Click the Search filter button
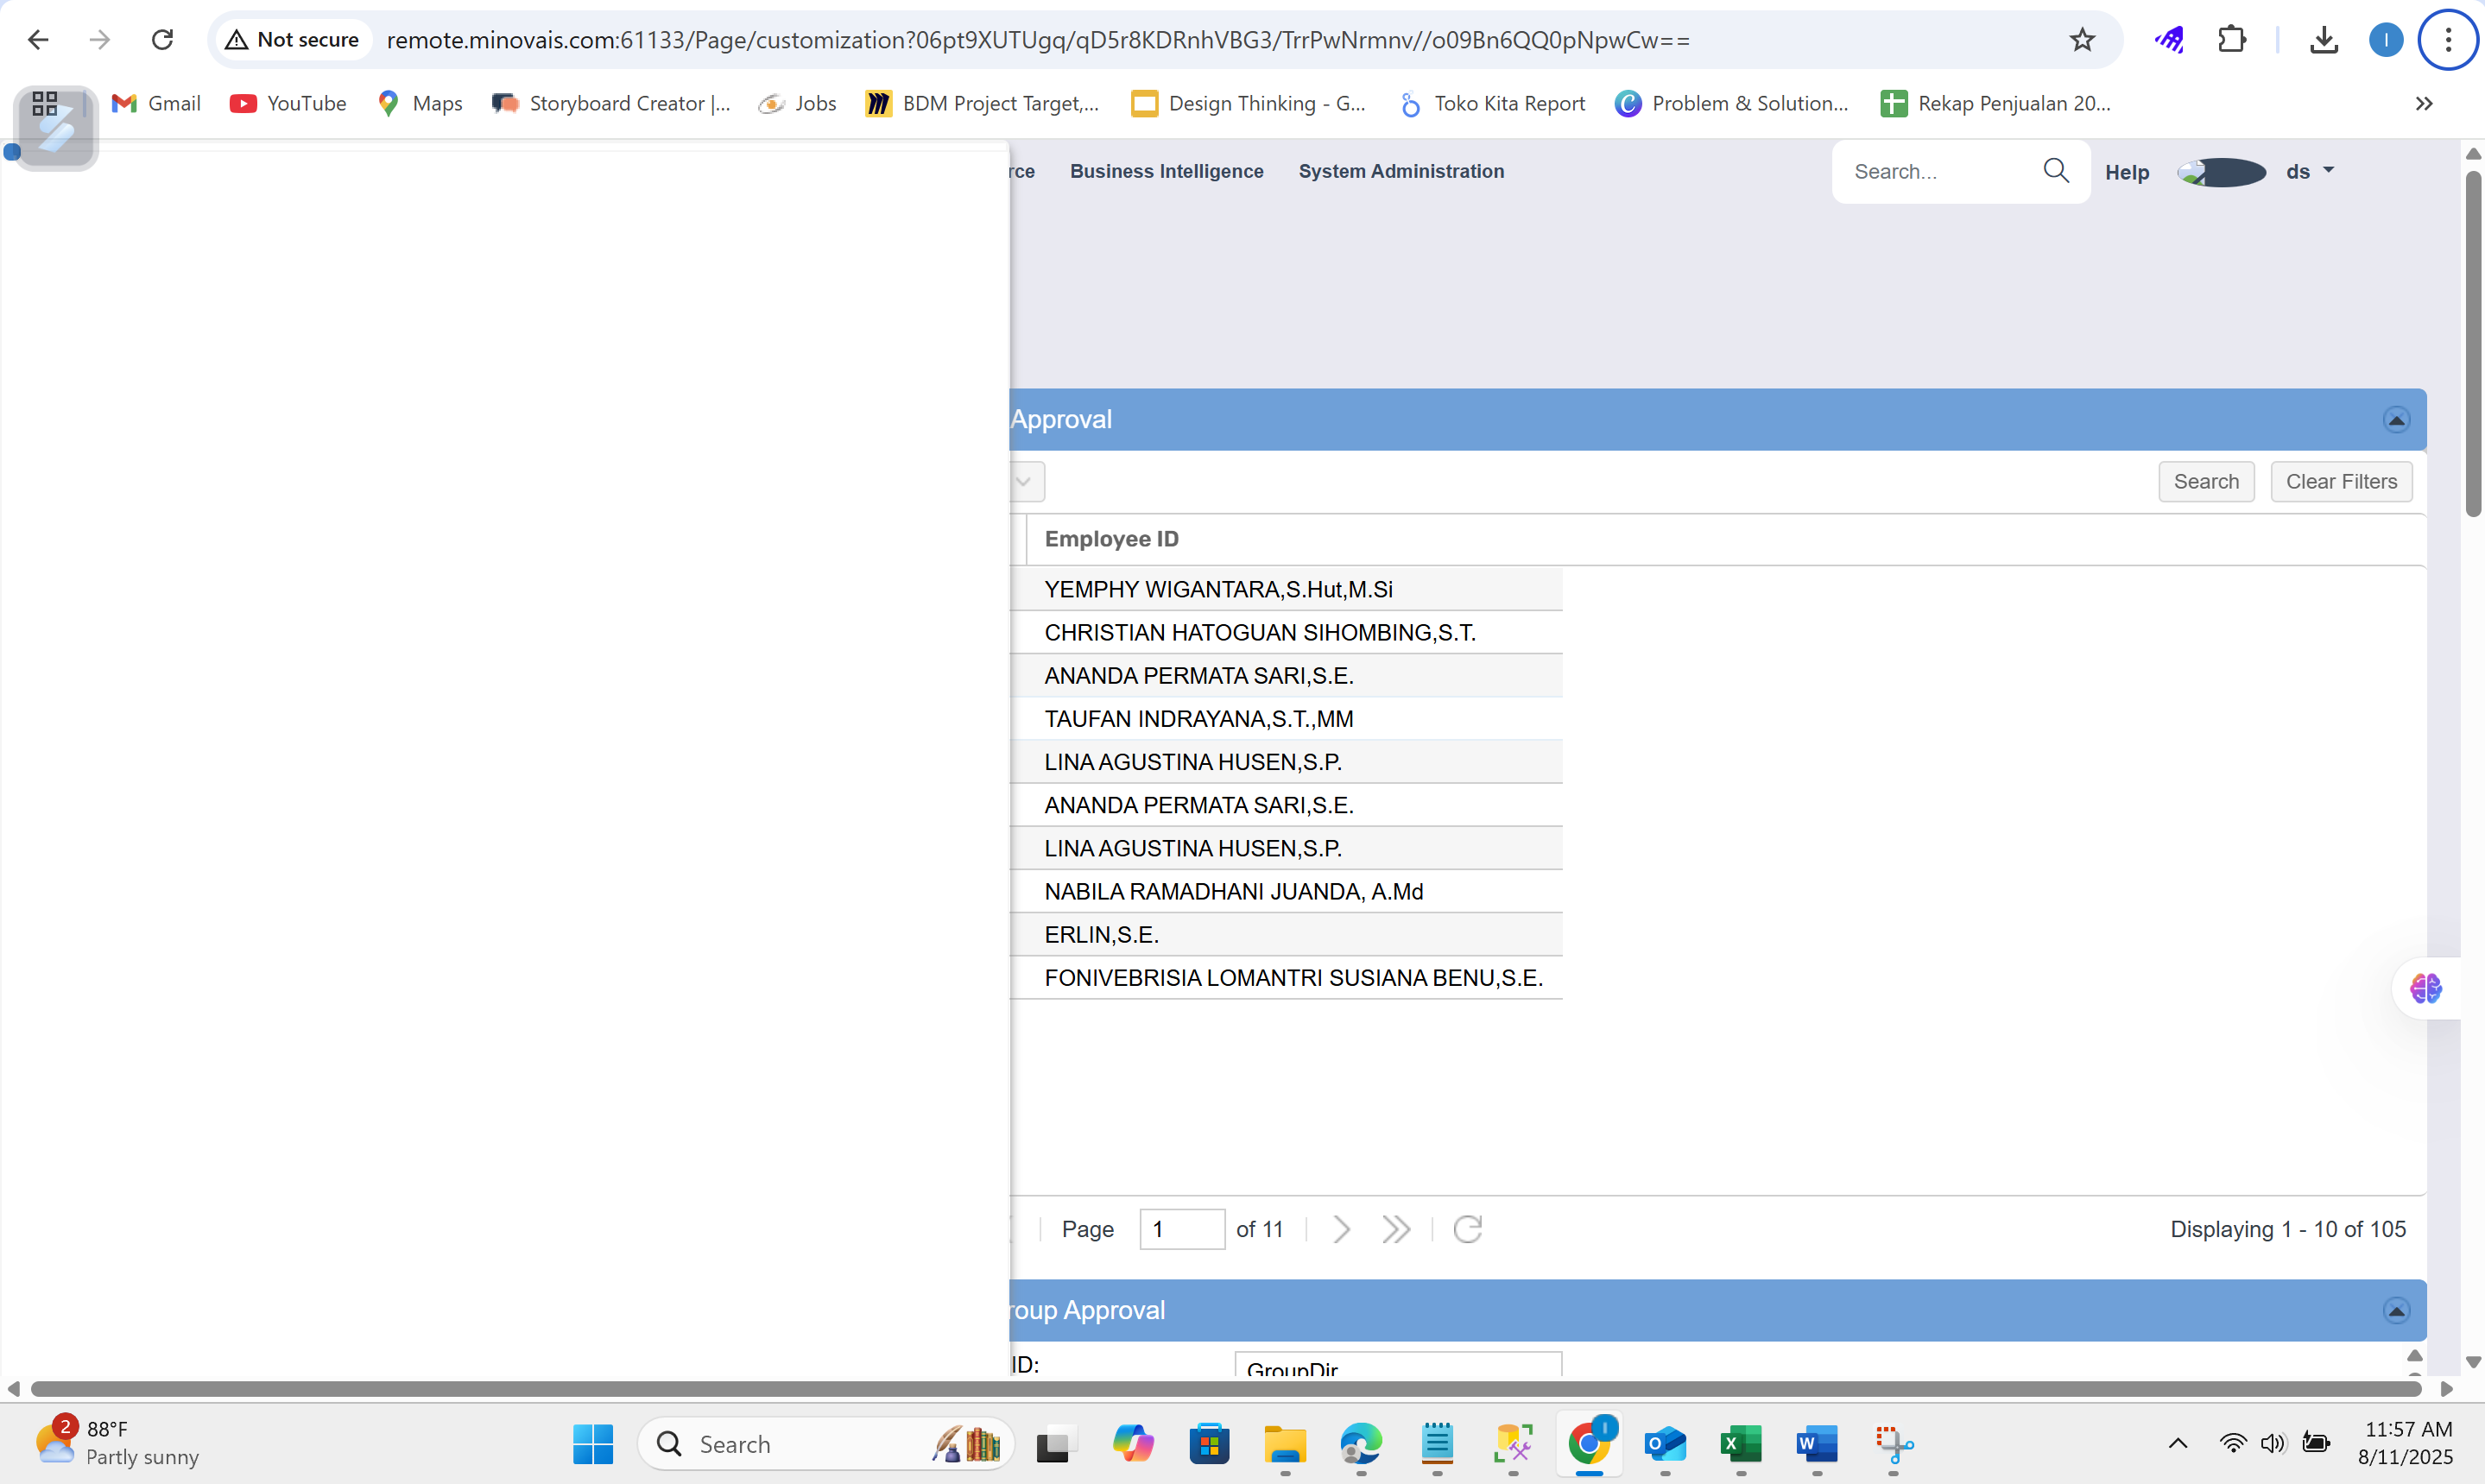 point(2206,482)
